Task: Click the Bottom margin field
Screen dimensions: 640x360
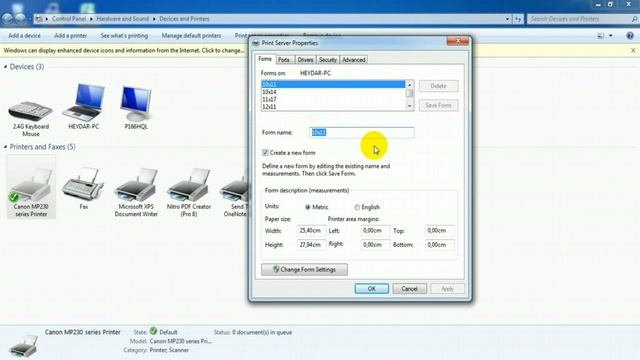Action: [439, 244]
